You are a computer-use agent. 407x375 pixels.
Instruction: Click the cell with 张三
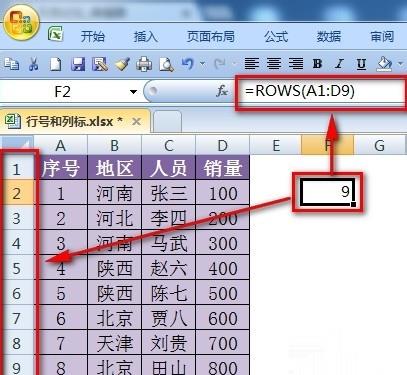click(x=169, y=193)
